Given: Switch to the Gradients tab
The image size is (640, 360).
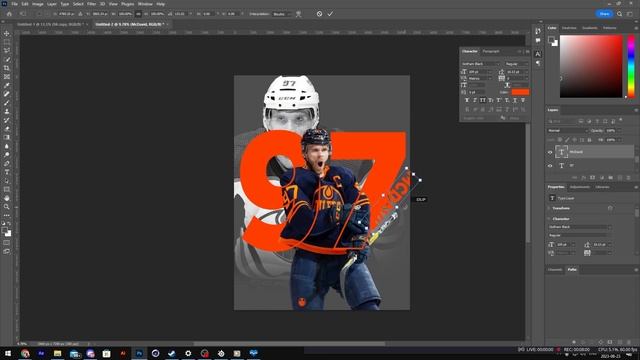Looking at the screenshot, I should tap(589, 28).
